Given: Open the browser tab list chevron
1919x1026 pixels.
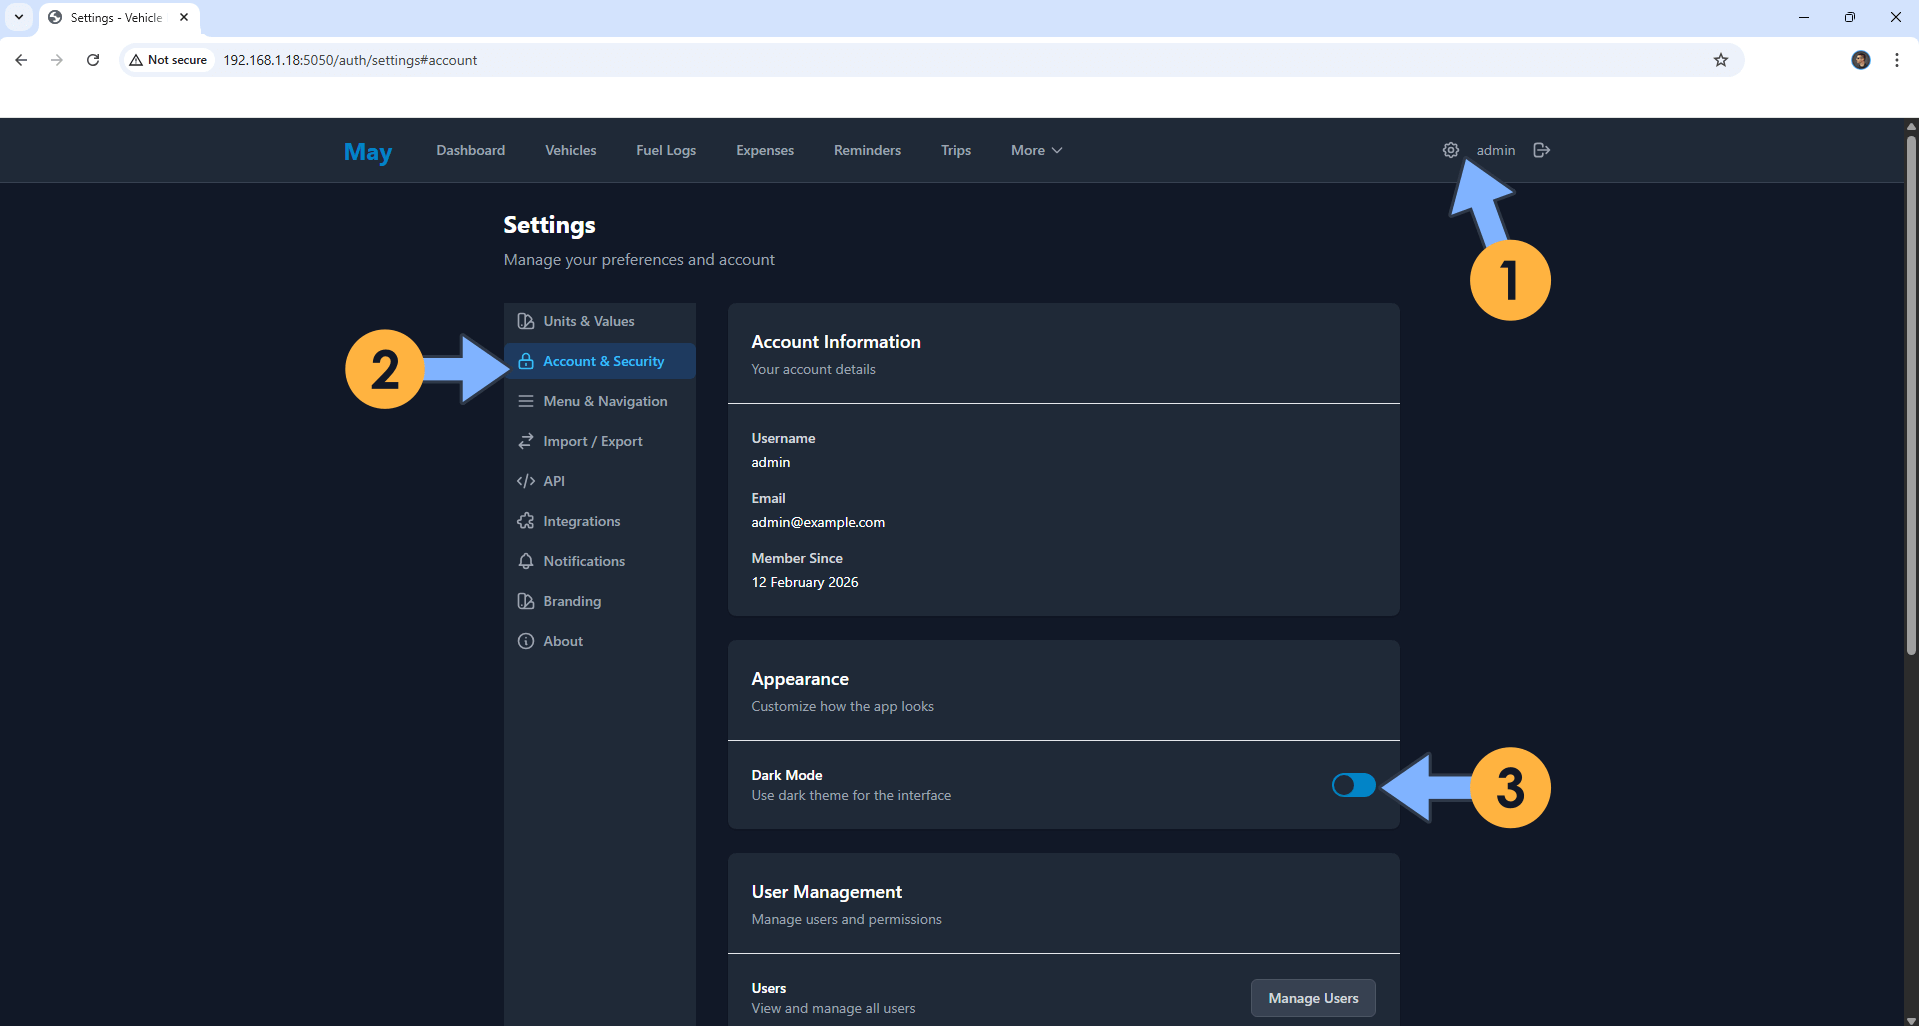Looking at the screenshot, I should click(18, 17).
